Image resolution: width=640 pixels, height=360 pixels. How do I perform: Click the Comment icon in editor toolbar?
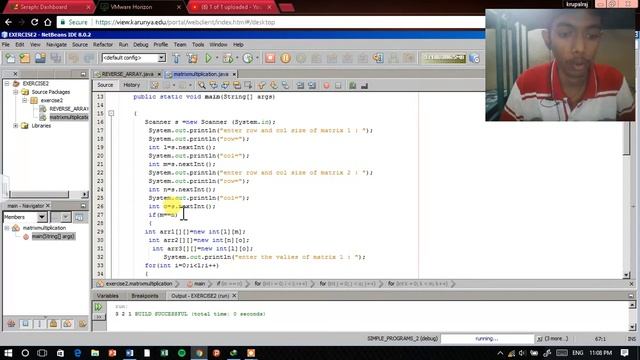[353, 85]
